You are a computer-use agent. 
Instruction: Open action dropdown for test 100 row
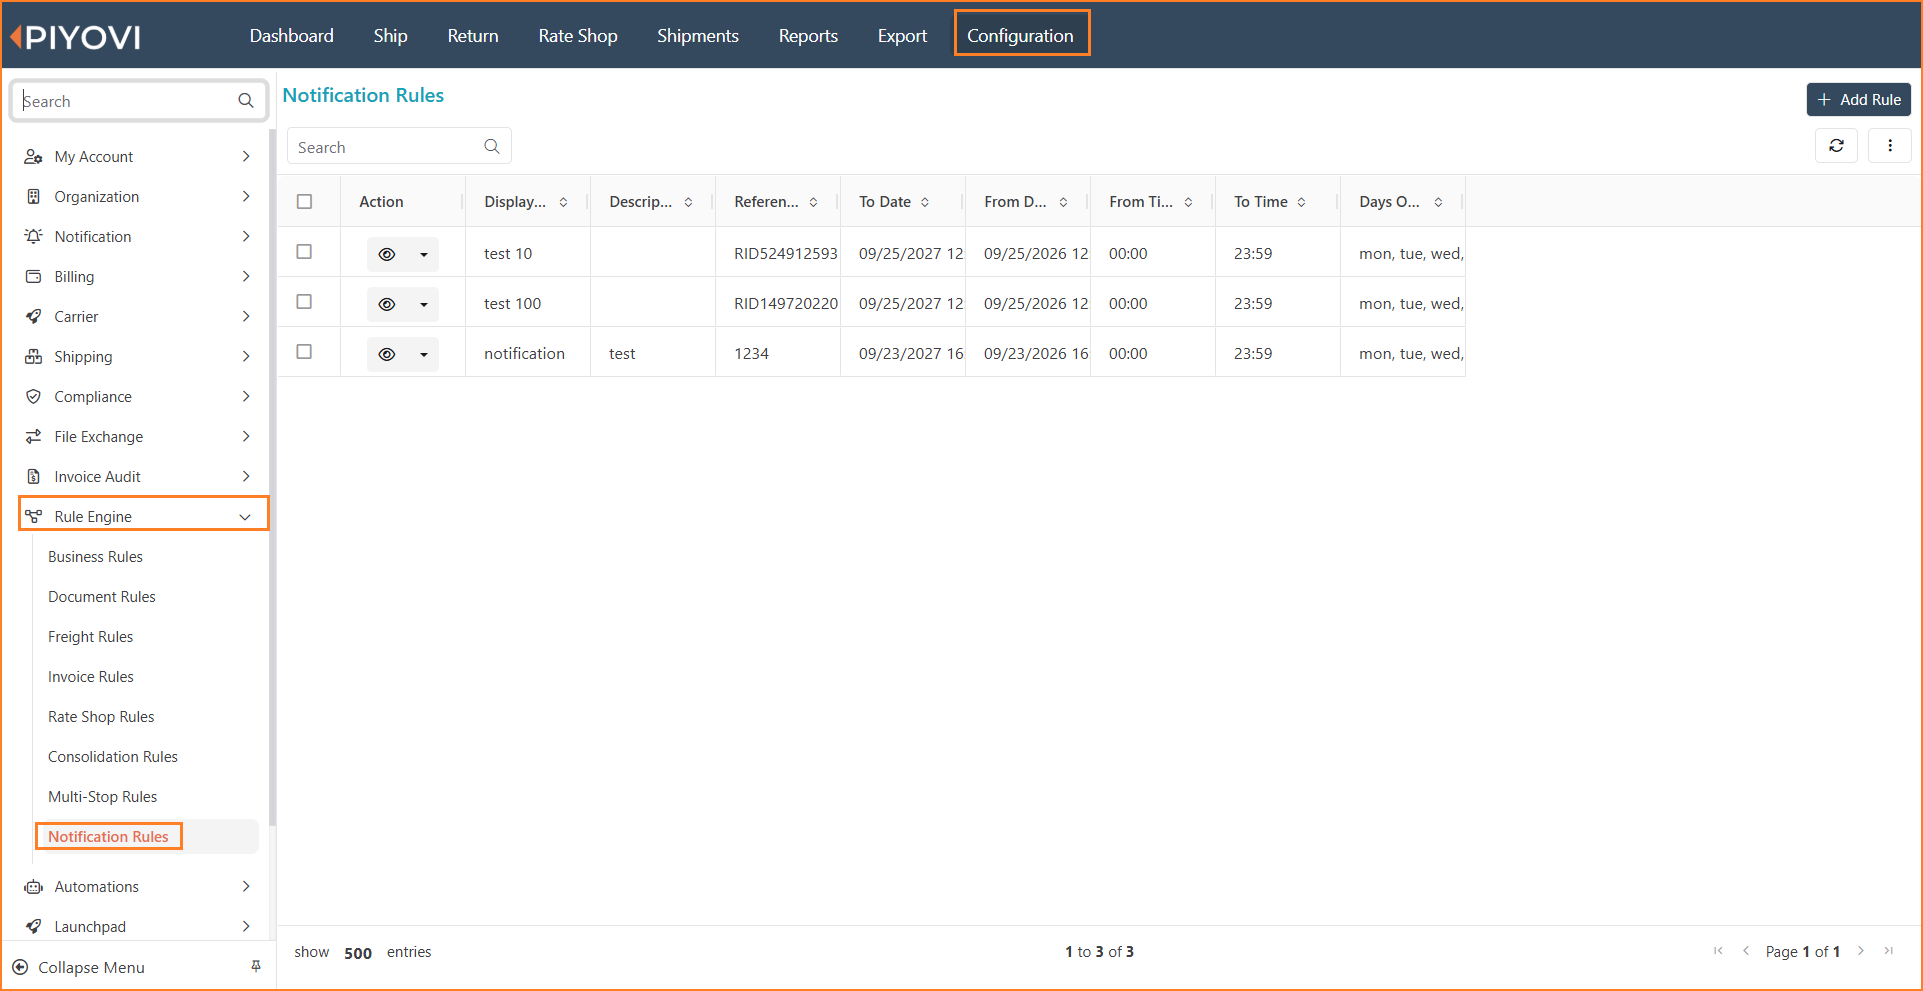[424, 304]
